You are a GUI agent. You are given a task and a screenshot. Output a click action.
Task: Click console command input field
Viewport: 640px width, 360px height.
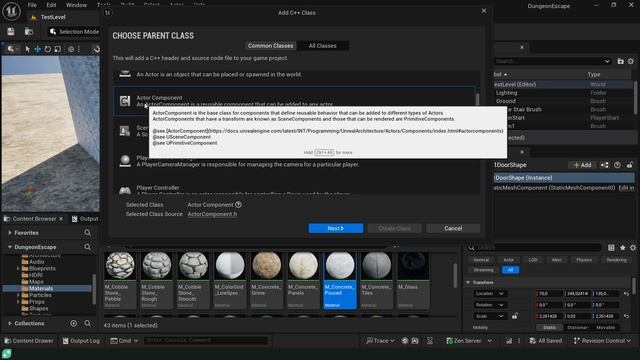click(x=206, y=340)
